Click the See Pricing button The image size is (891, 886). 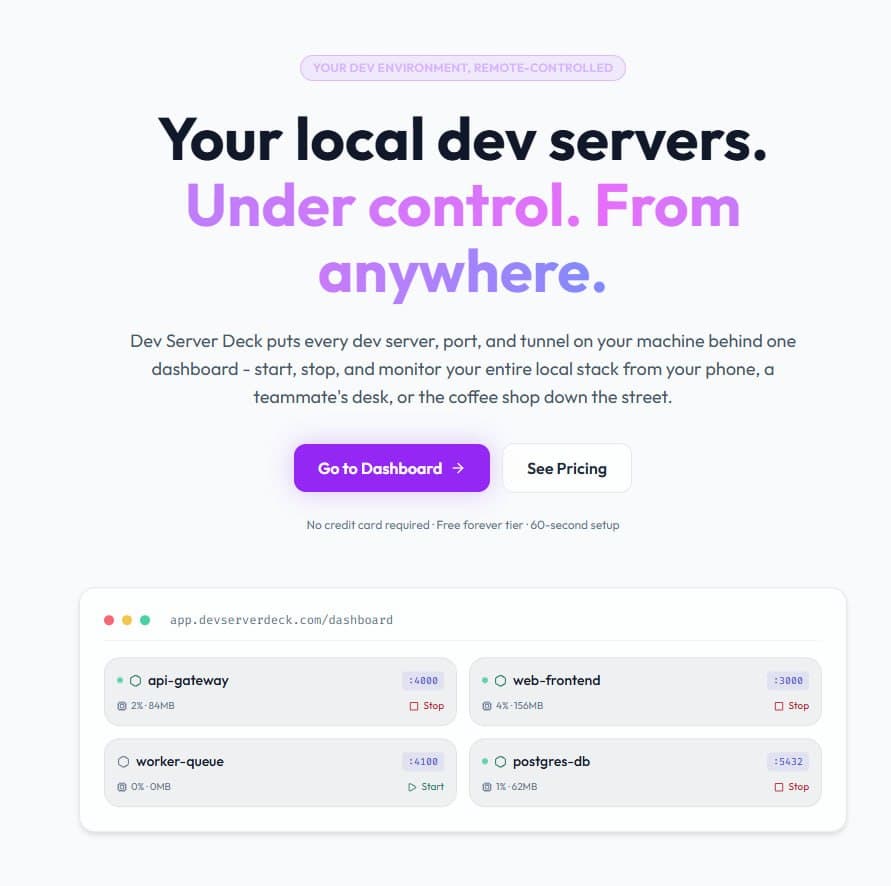point(567,468)
